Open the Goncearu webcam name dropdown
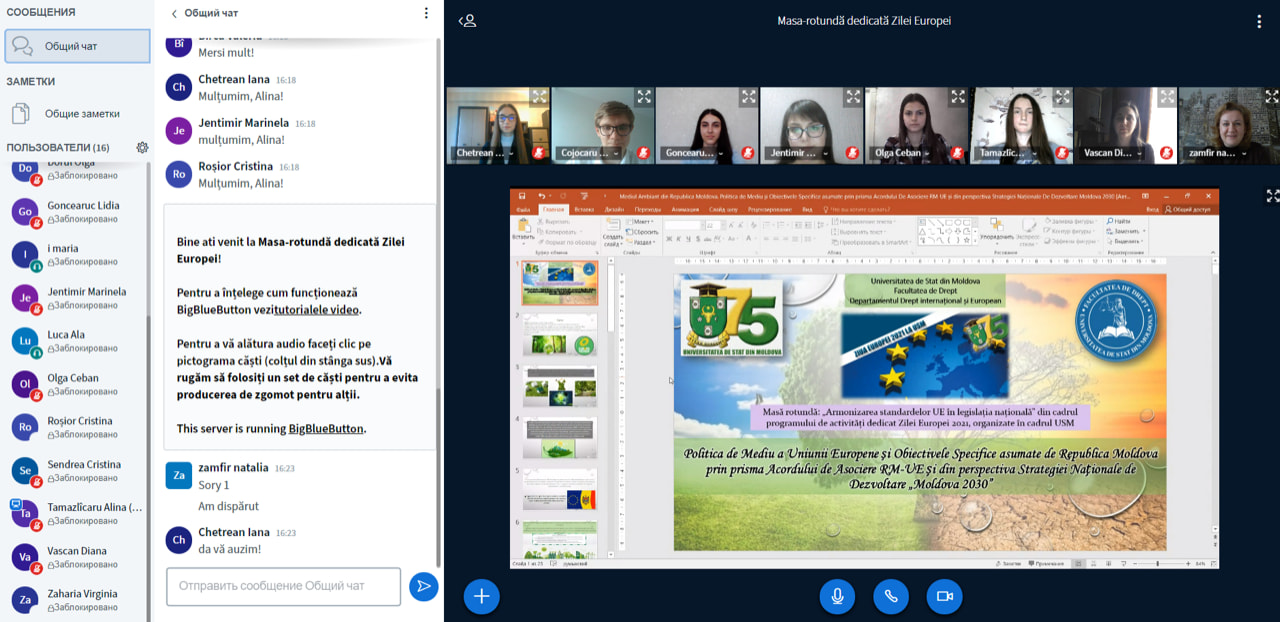Viewport: 1280px width, 622px height. (x=694, y=153)
